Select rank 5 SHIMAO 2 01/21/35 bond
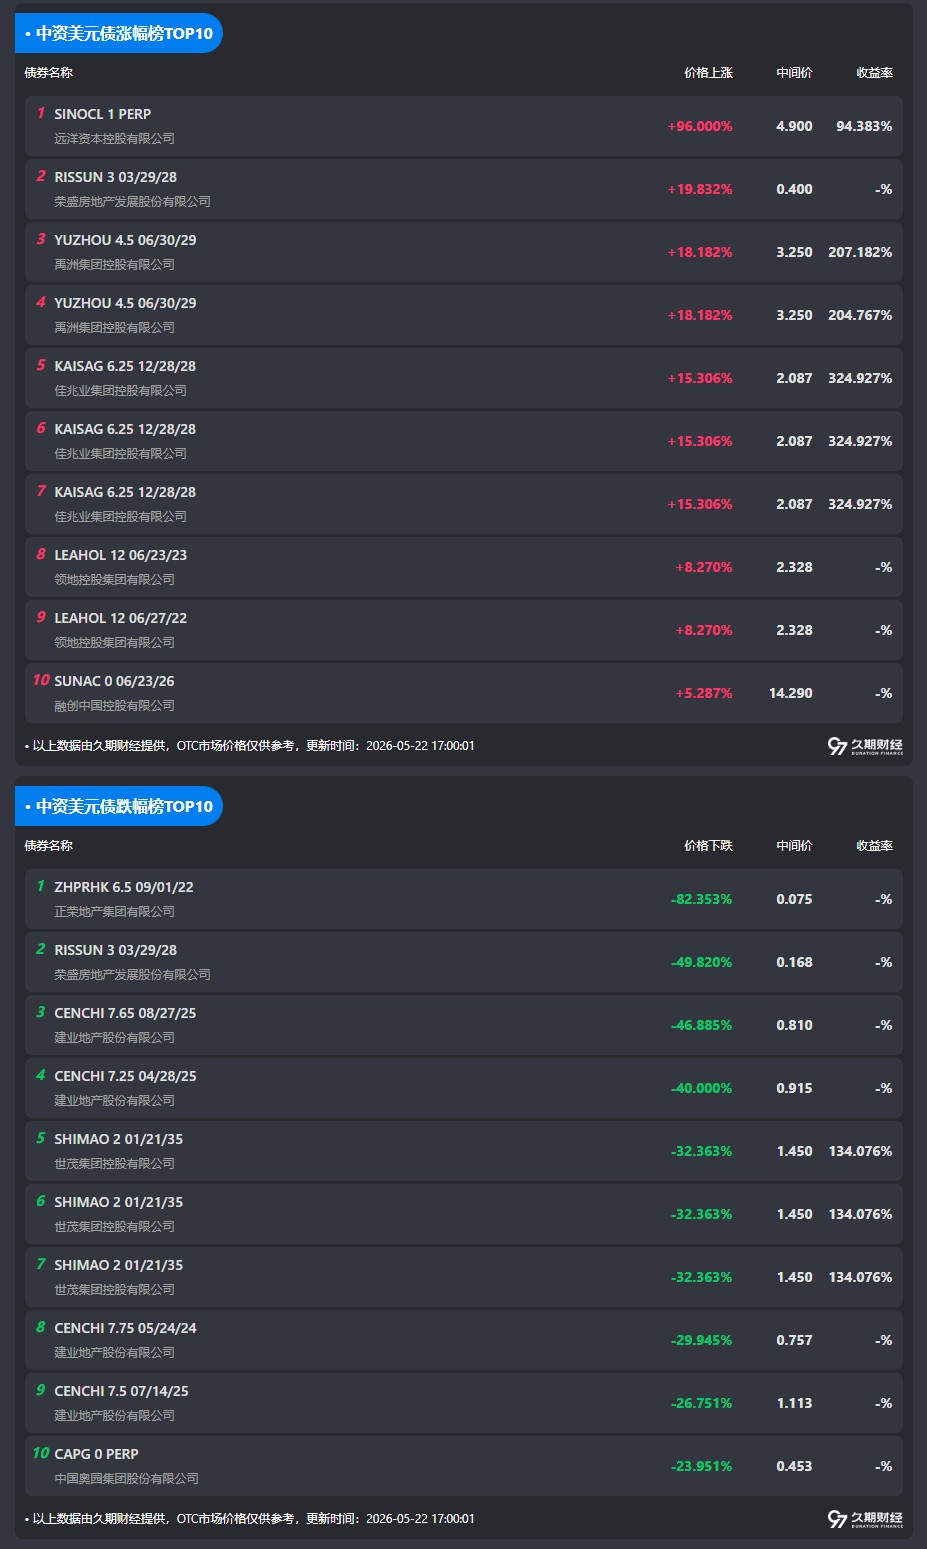The width and height of the screenshot is (927, 1549). pos(119,1139)
